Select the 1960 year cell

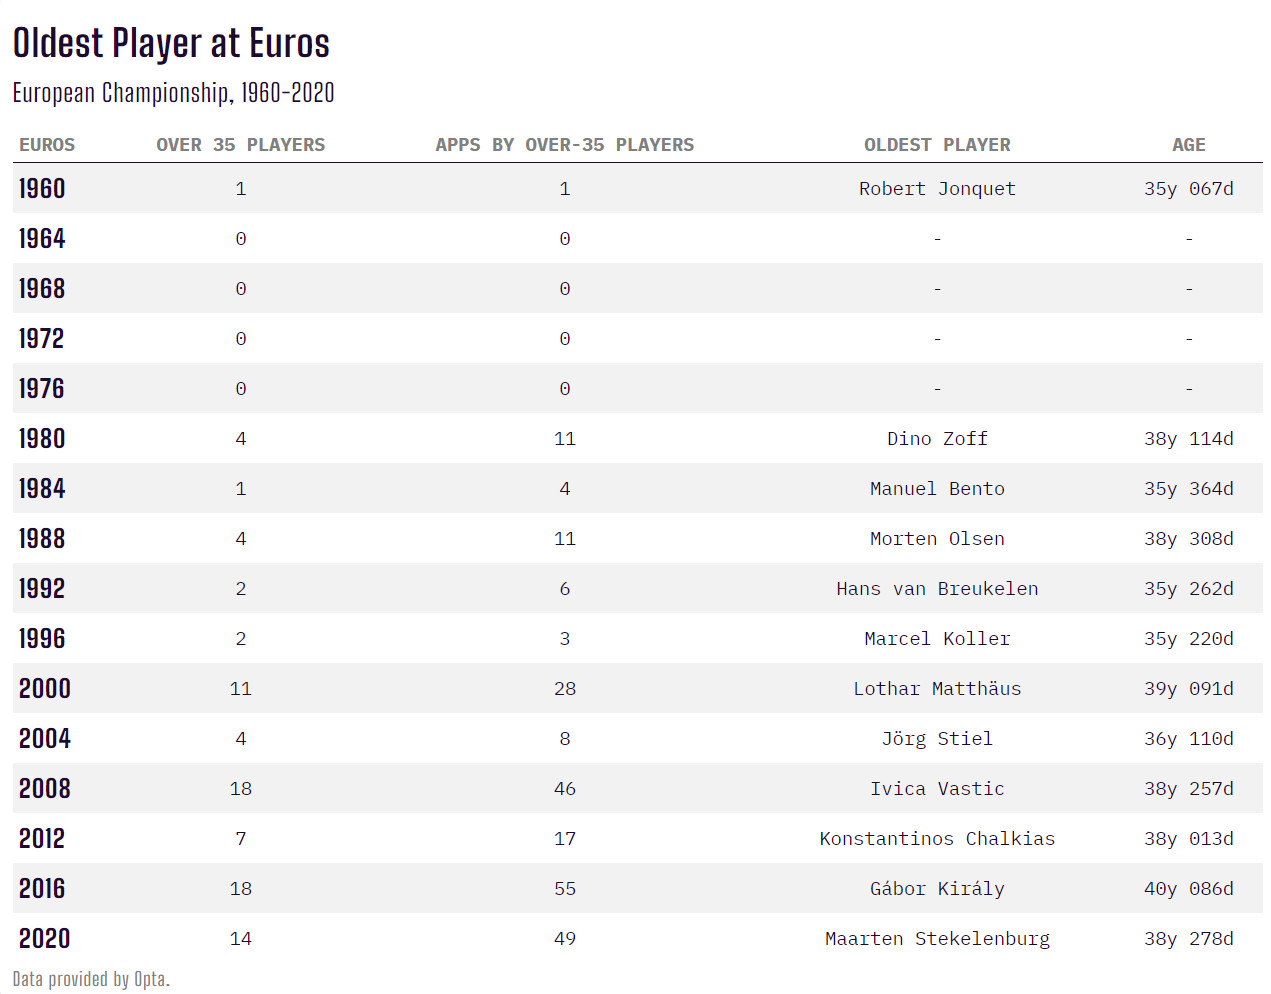click(x=42, y=189)
